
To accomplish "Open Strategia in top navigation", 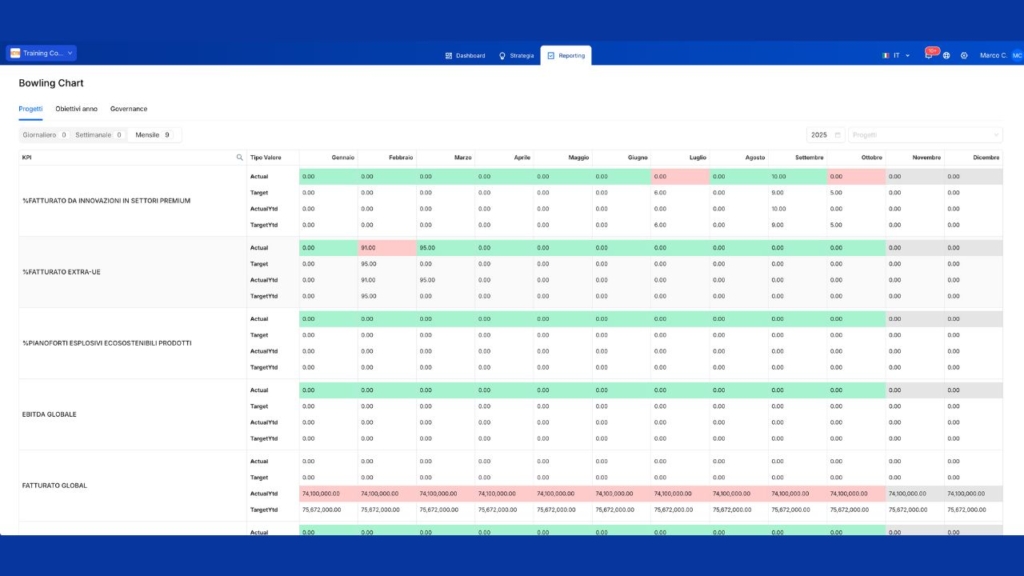I will tap(516, 56).
